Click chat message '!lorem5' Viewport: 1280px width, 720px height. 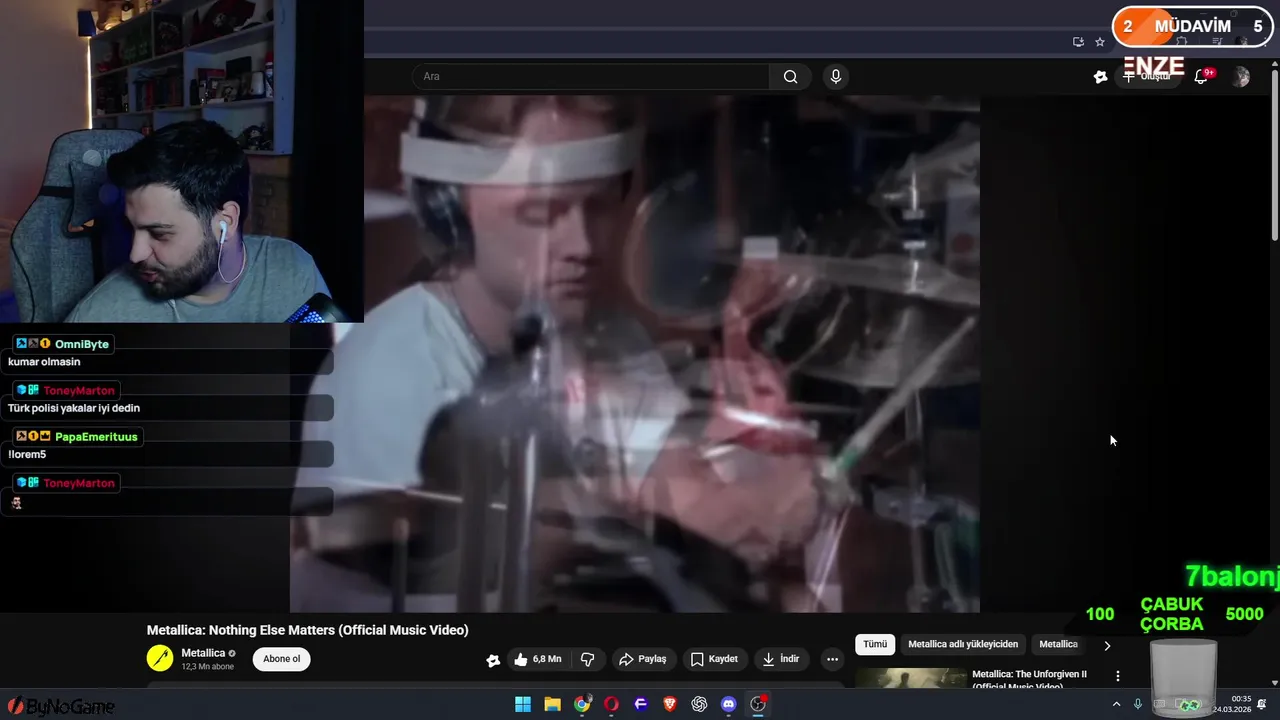coord(27,454)
